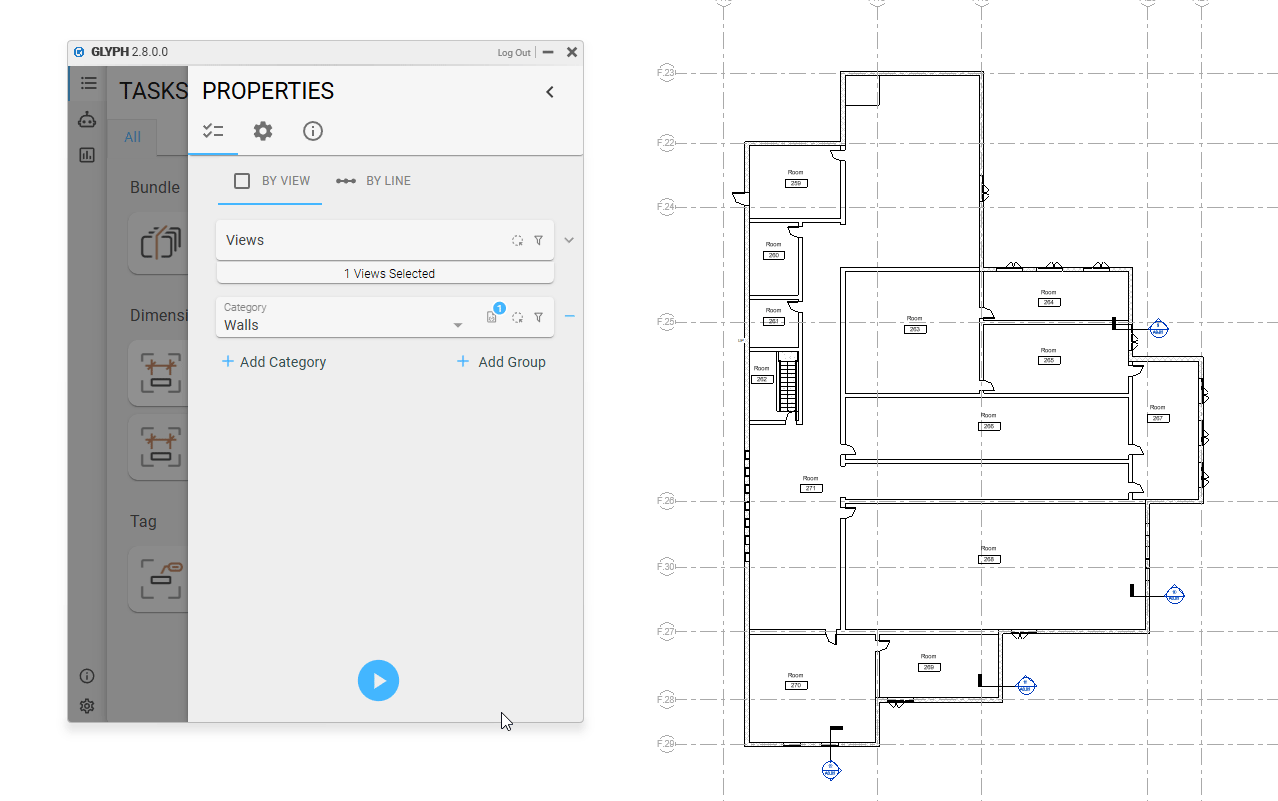Select the BY VIEW tab
1278x801 pixels.
pos(271,181)
